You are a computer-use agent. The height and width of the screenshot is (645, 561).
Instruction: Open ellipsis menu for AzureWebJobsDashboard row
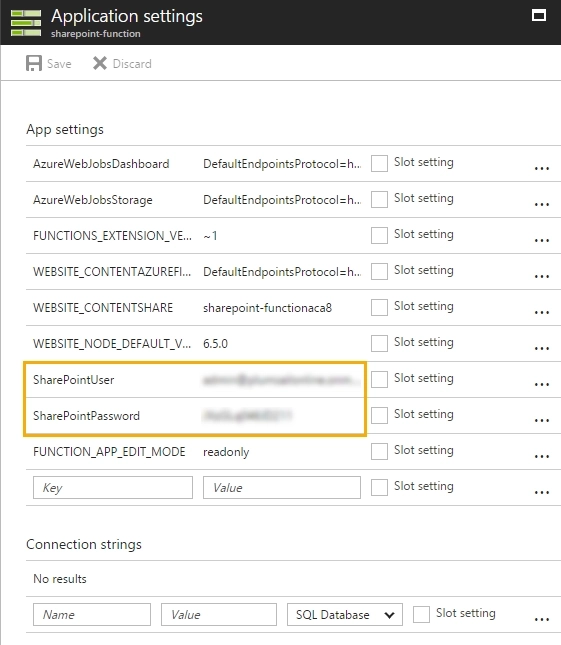tap(542, 168)
